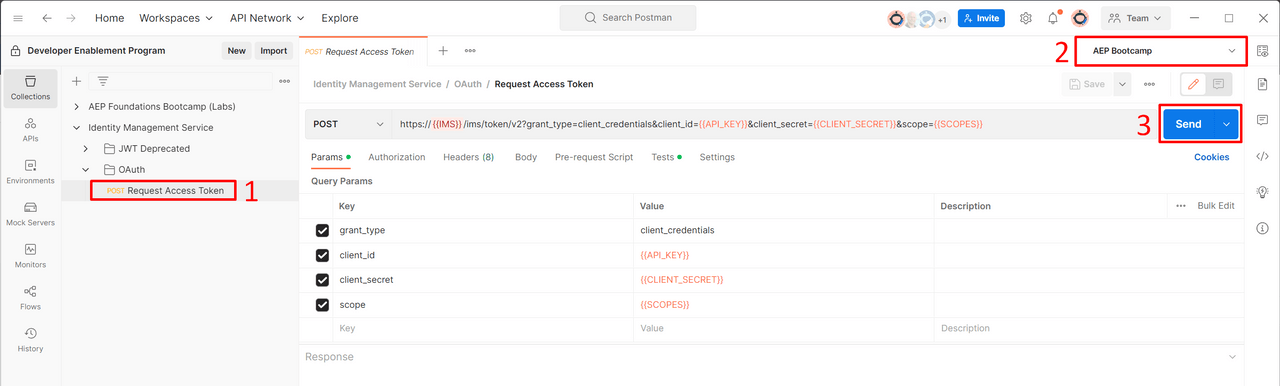Switch to the Pre-request Script tab

tap(594, 157)
